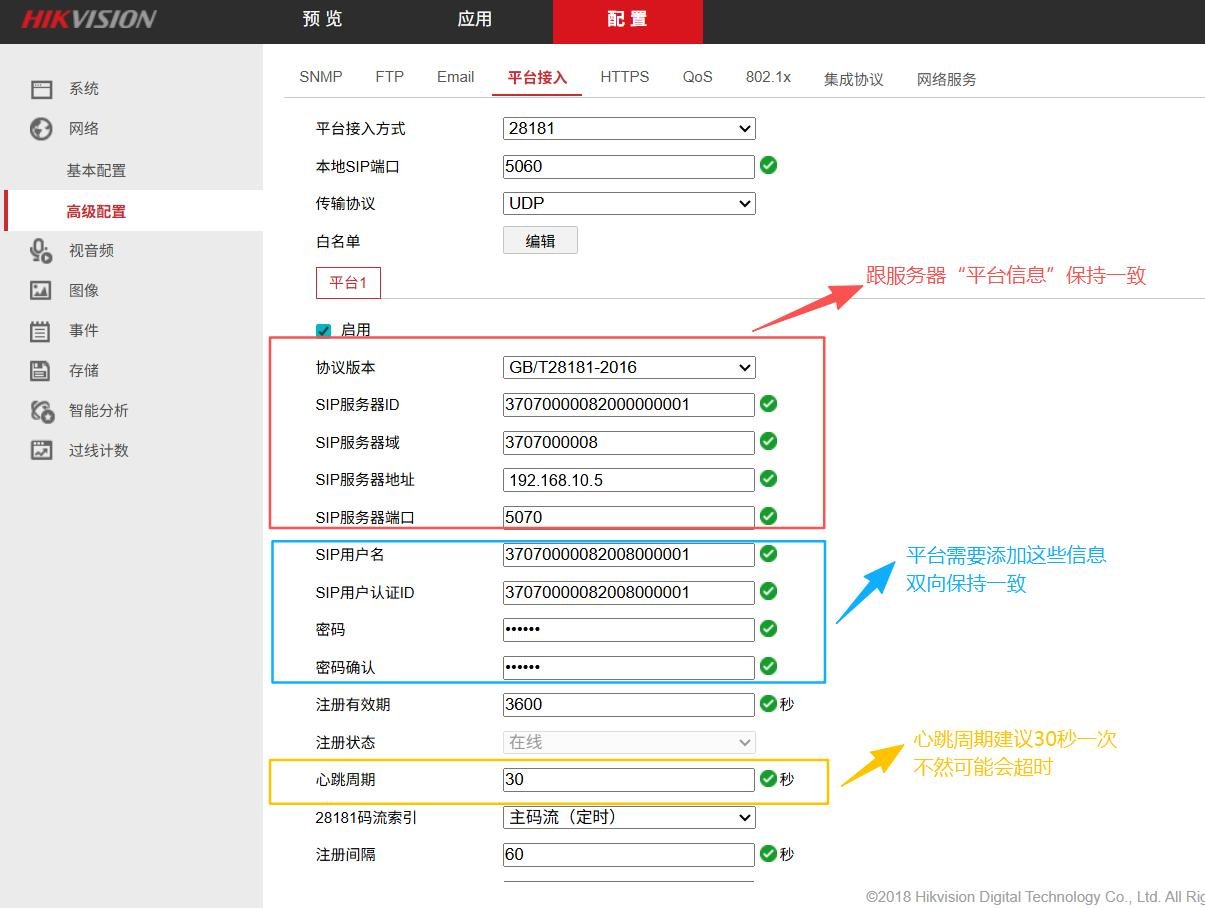Click the SIP服务器地址 input field
Image resolution: width=1205 pixels, height=908 pixels.
pyautogui.click(x=629, y=480)
